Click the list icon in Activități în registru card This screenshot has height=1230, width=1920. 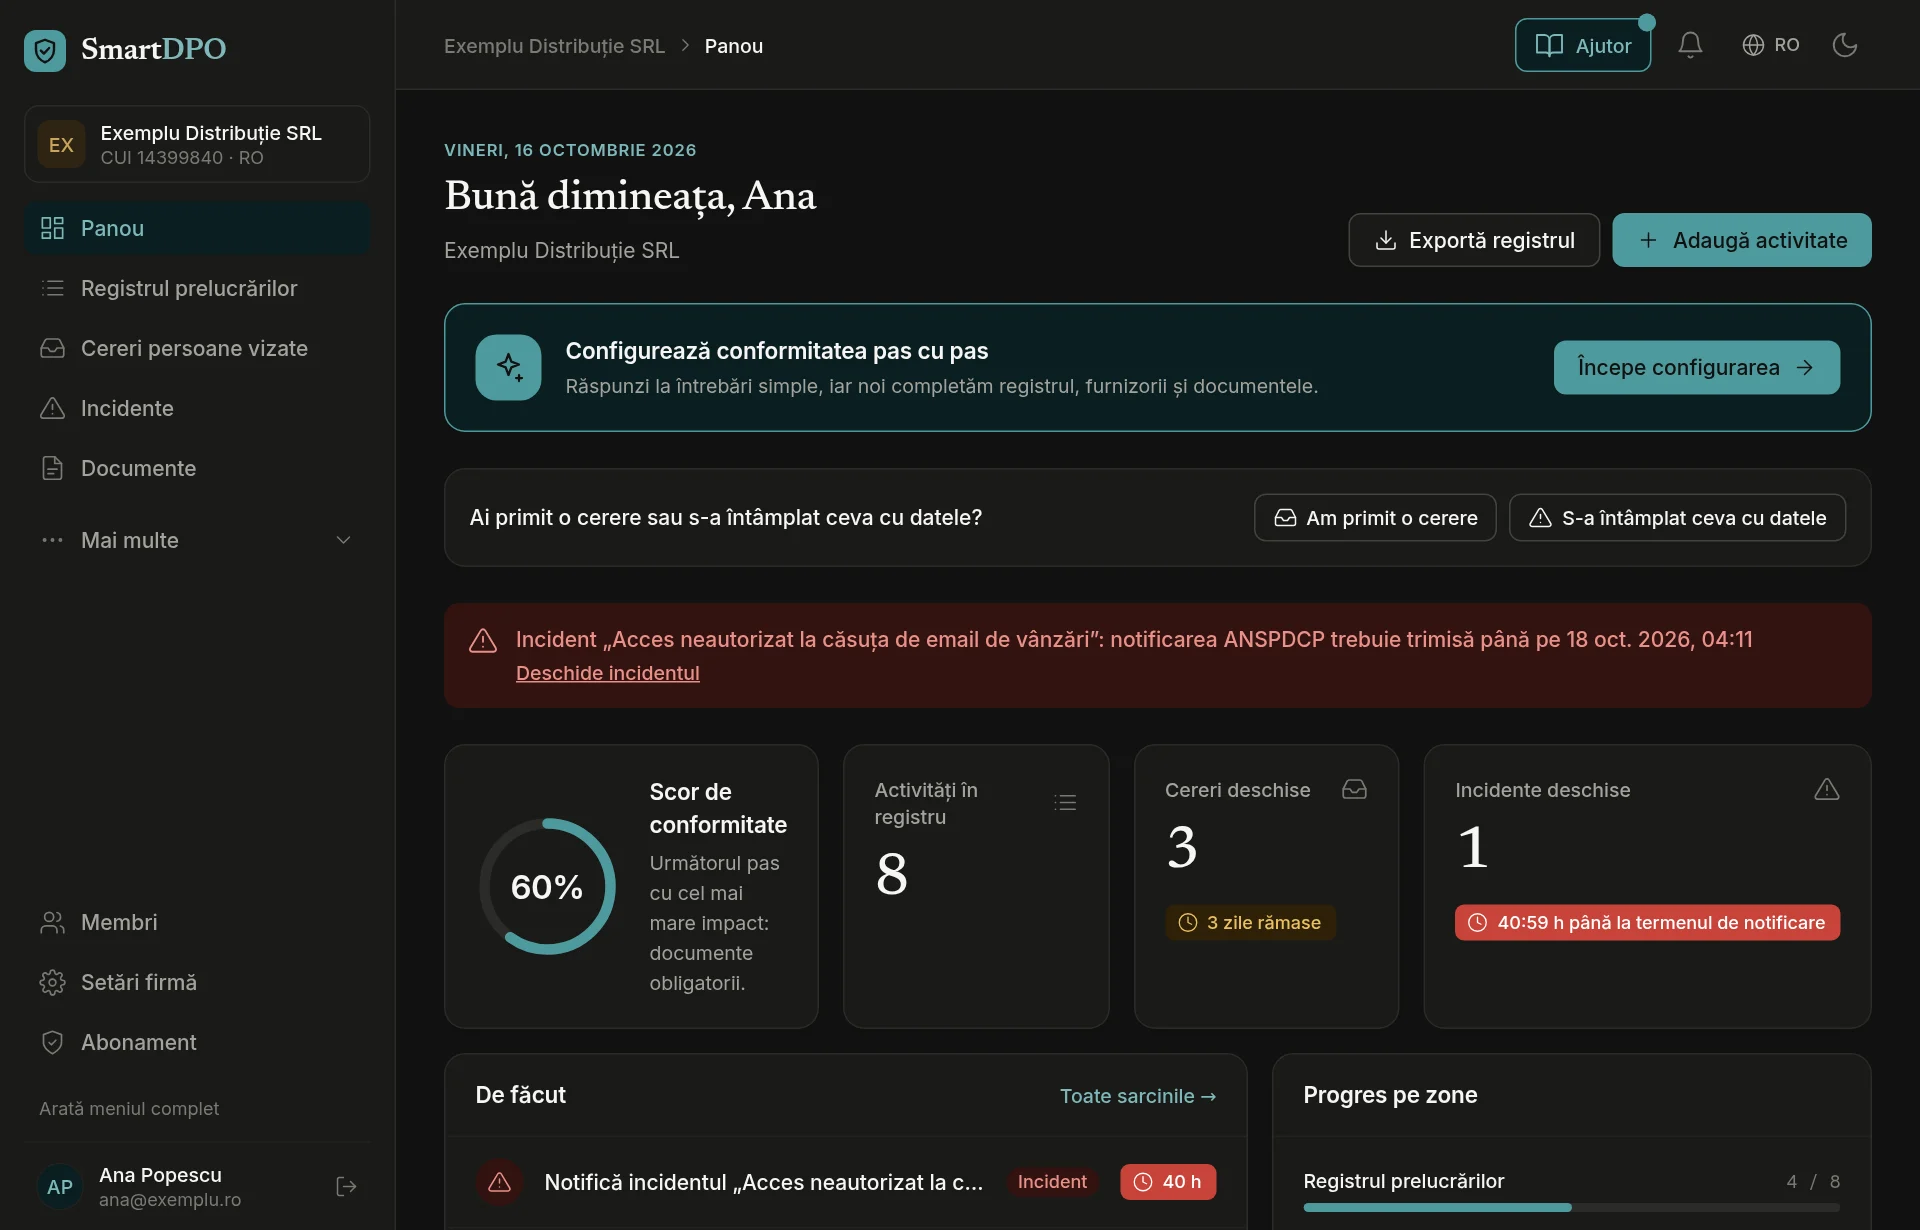tap(1065, 802)
